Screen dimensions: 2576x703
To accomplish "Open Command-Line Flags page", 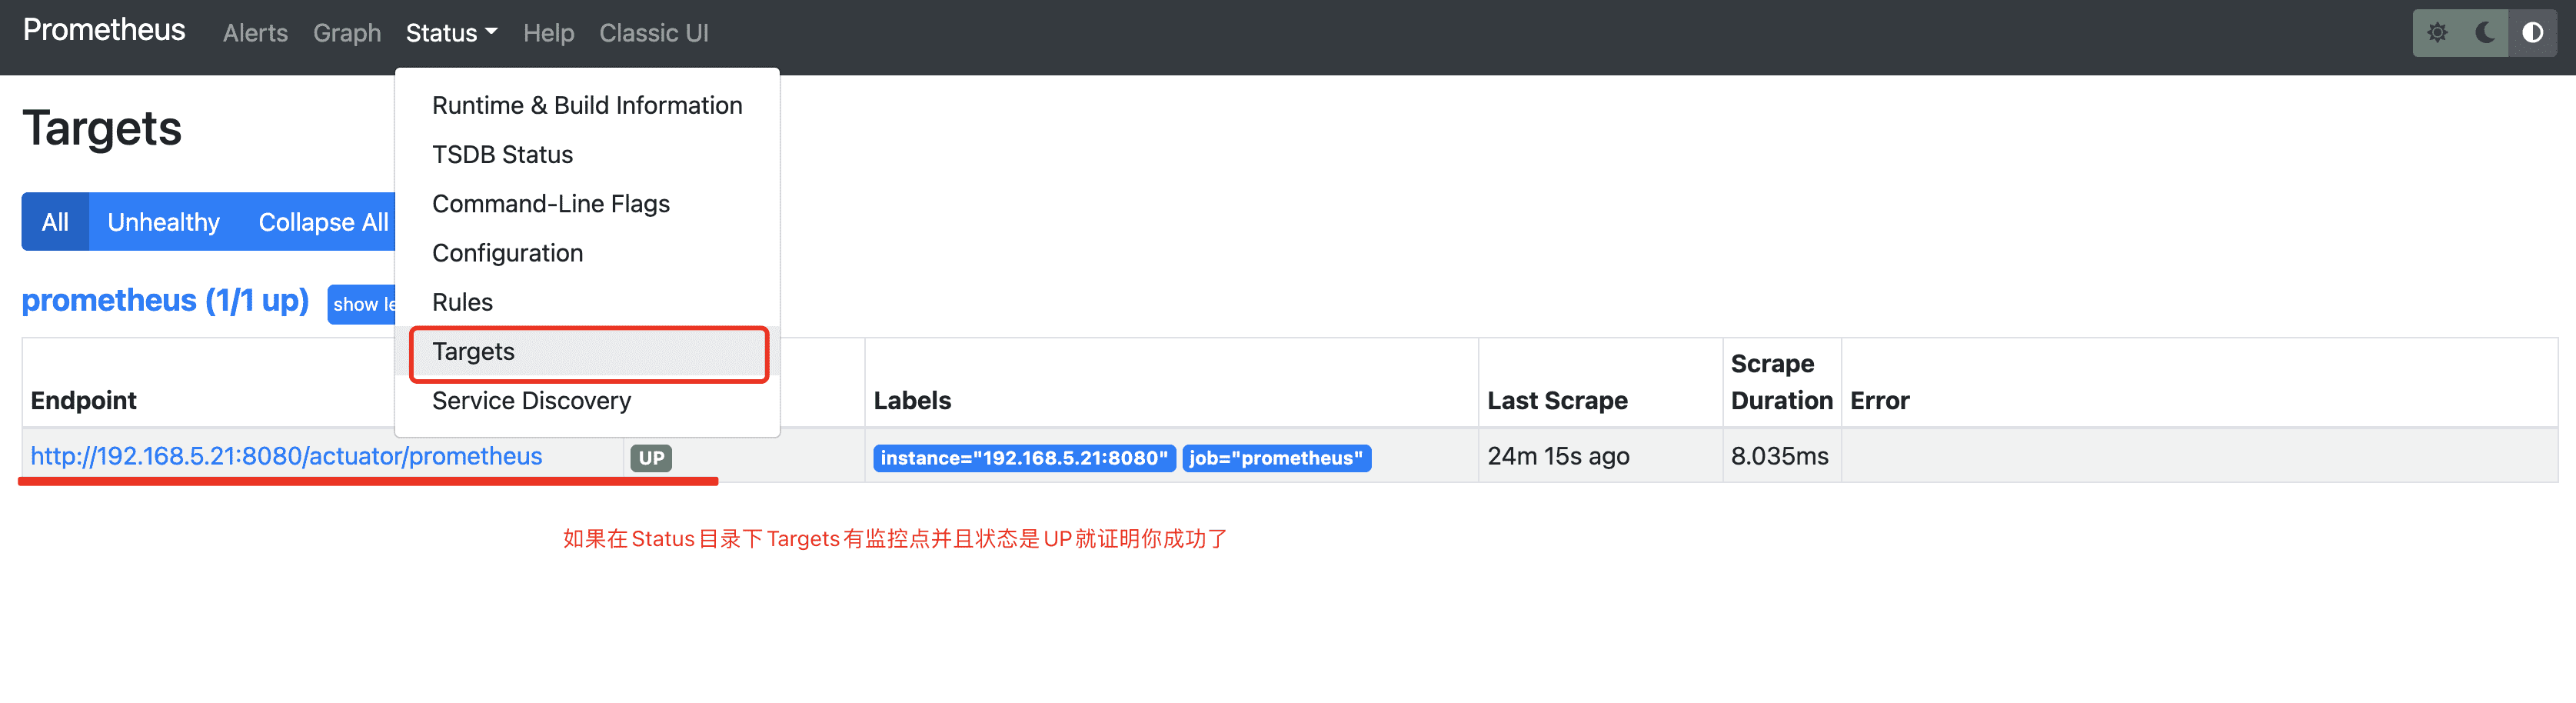I will (587, 204).
